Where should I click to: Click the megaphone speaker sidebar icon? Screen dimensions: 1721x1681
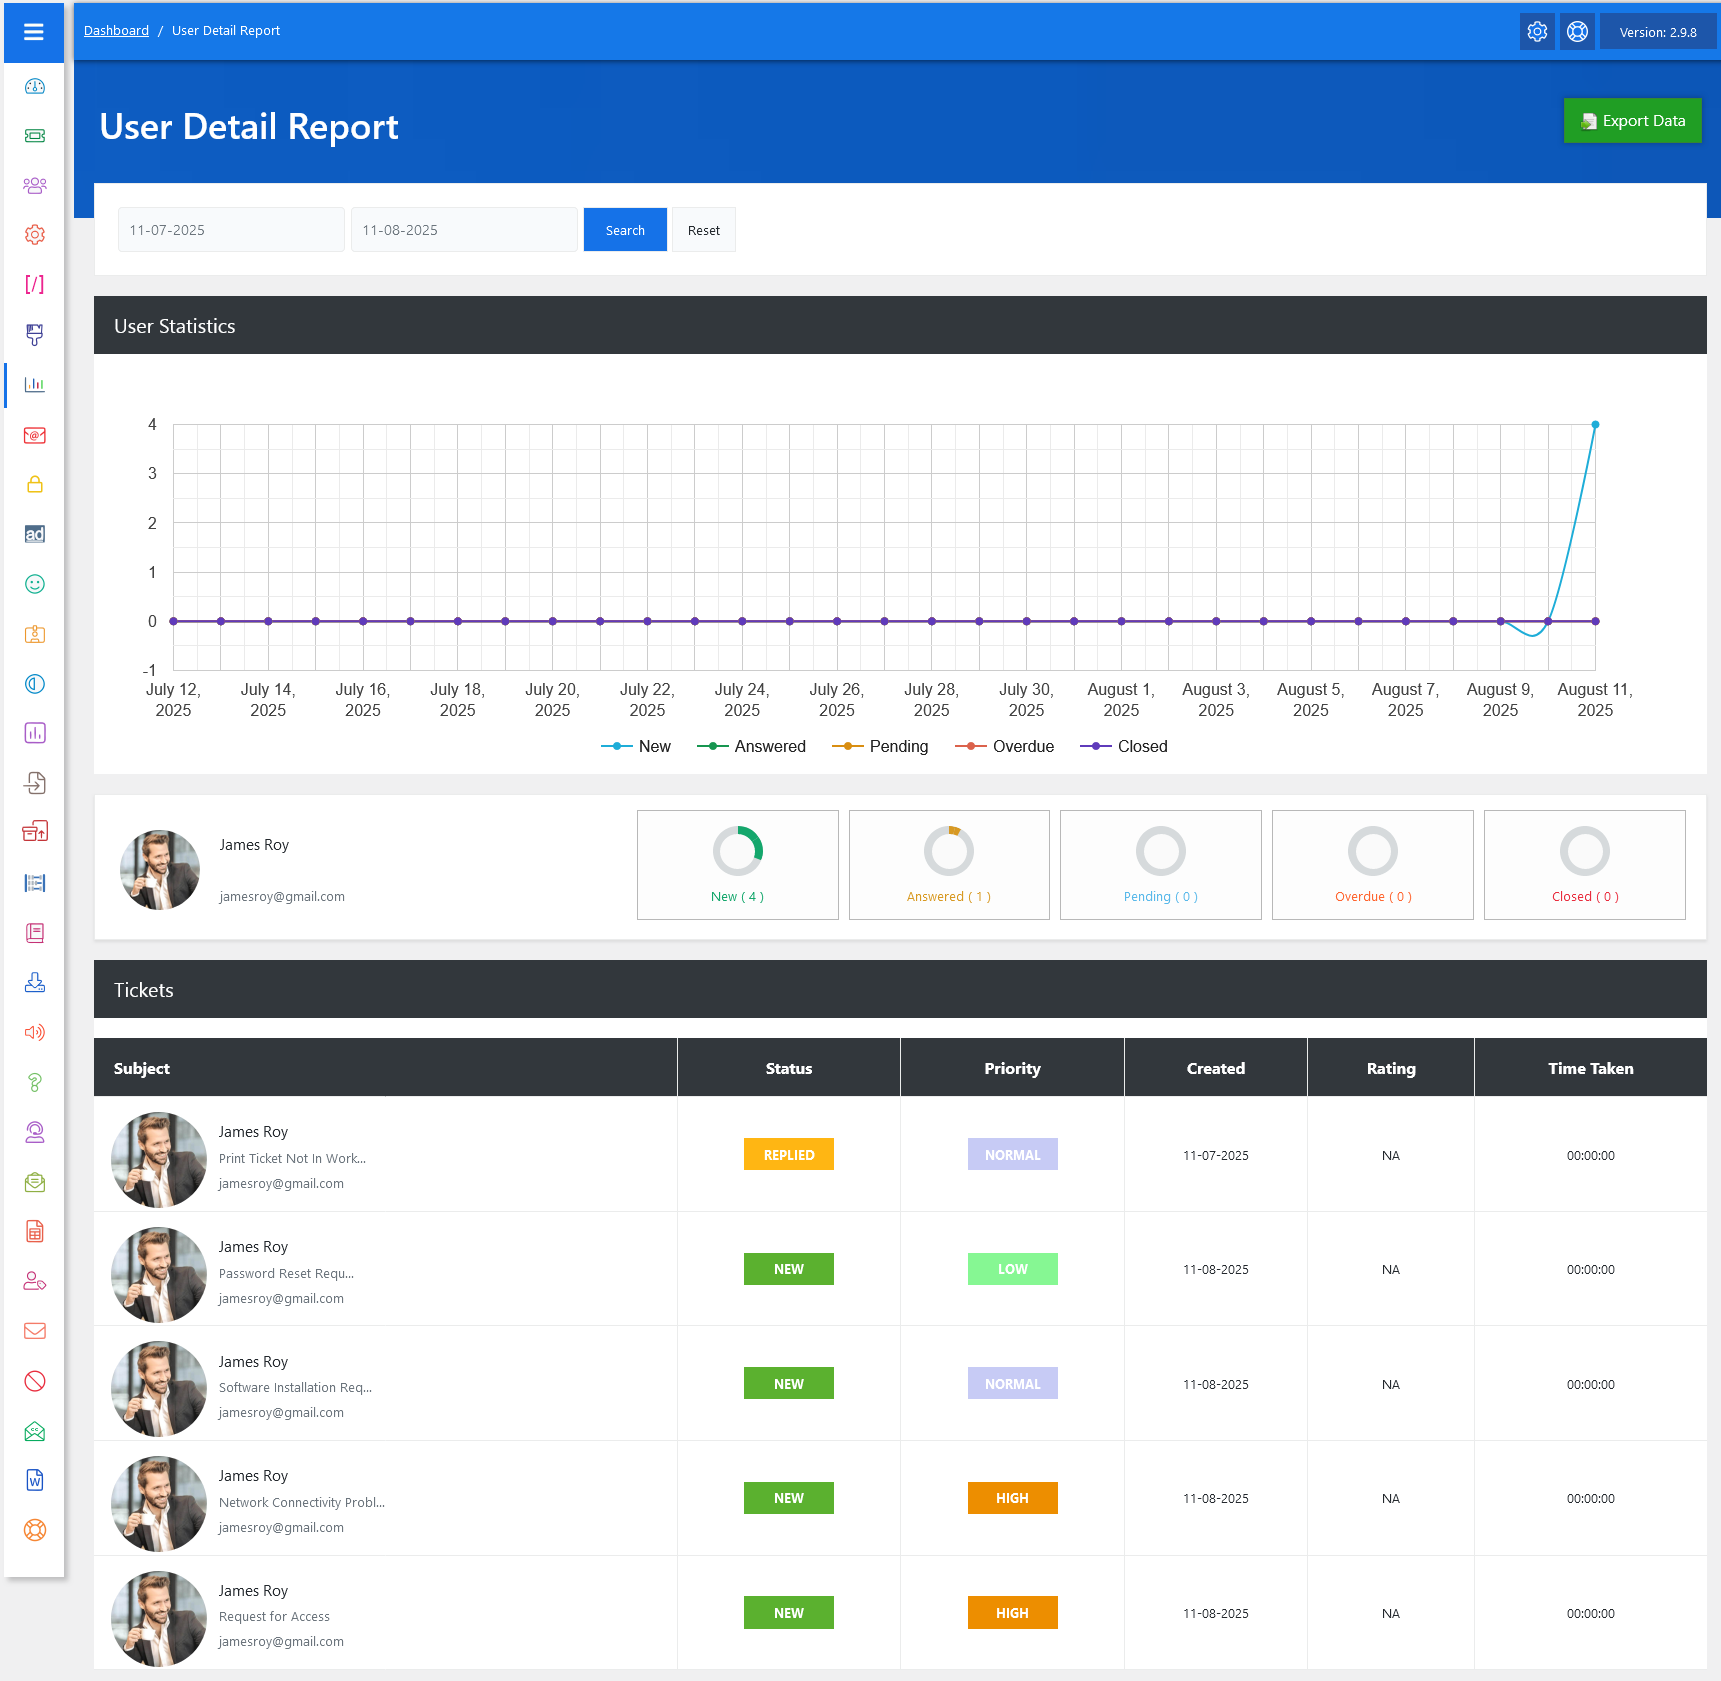coord(35,1032)
